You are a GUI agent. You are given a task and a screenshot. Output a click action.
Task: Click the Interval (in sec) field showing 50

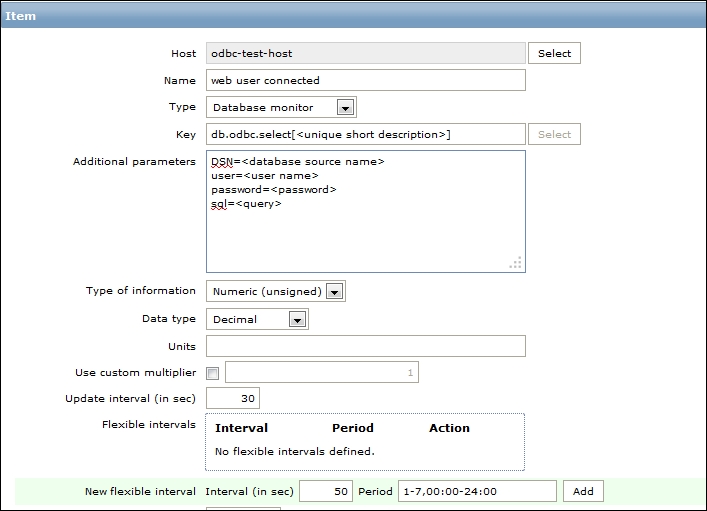coord(325,491)
